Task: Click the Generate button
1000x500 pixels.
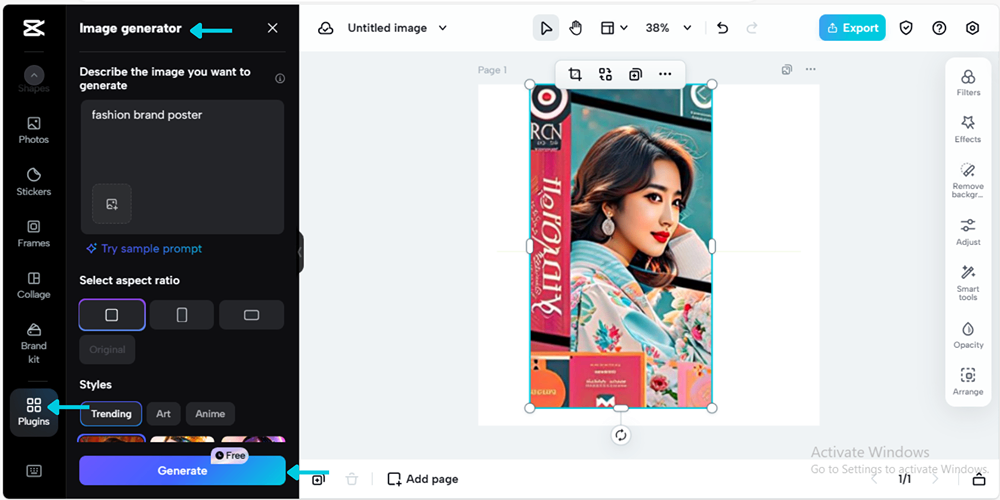Action: coord(182,471)
